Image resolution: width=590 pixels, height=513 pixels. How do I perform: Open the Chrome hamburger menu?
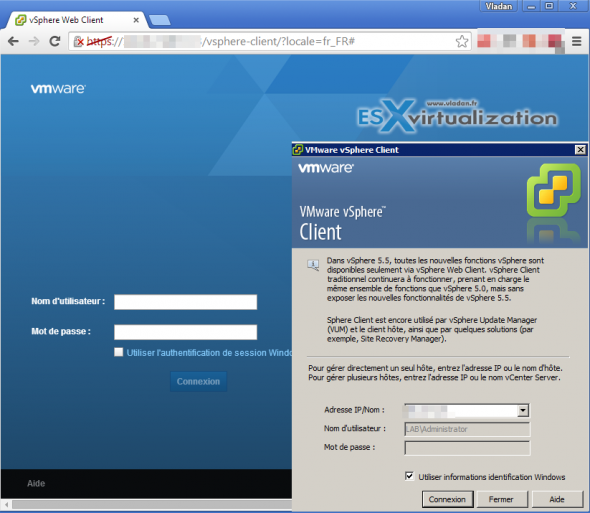click(x=576, y=41)
